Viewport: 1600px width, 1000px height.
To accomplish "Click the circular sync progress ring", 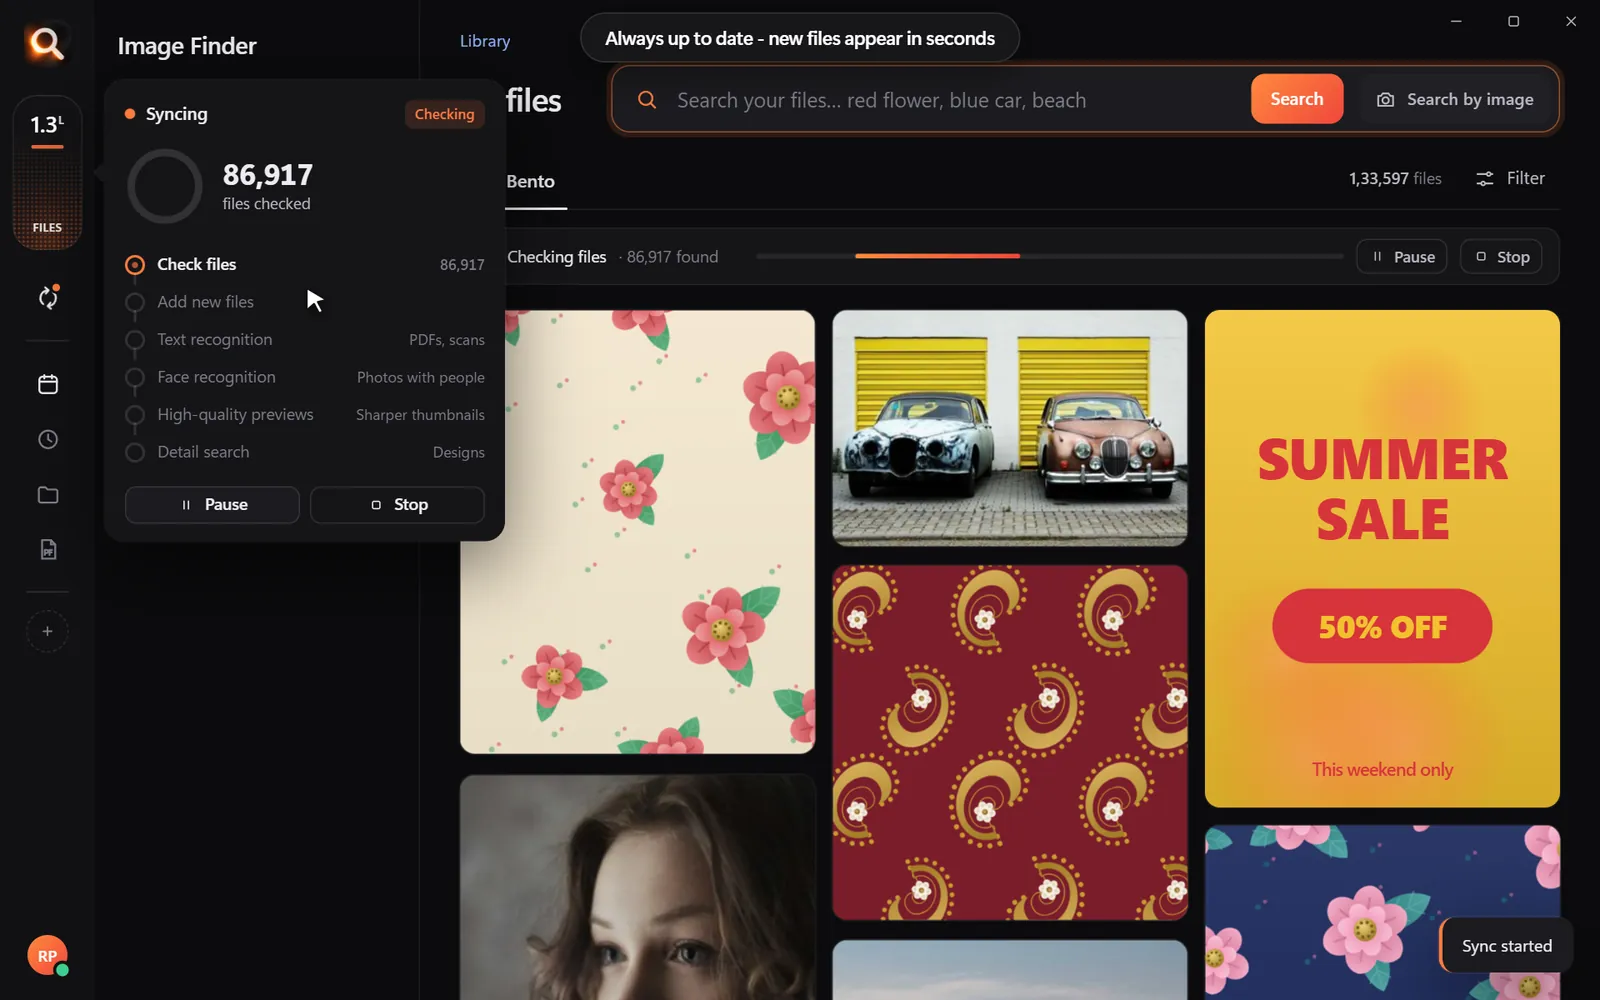I will click(165, 186).
